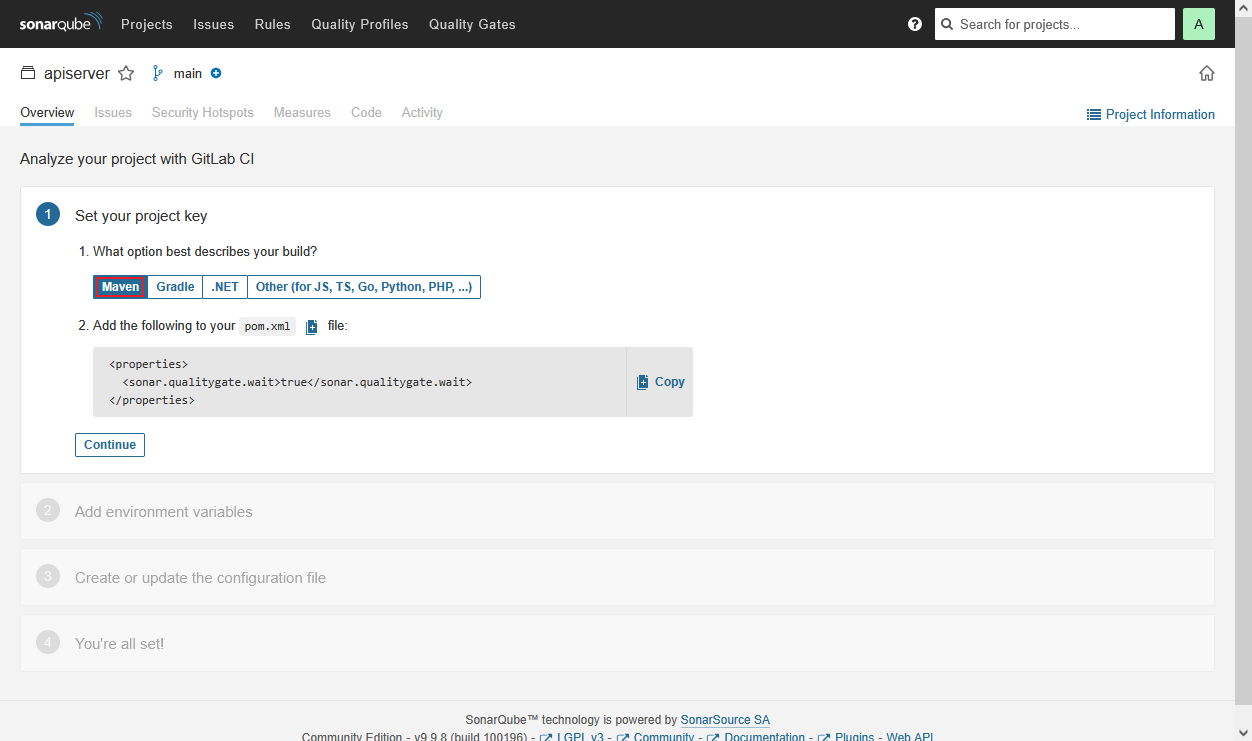Open Issues in top navigation
The height and width of the screenshot is (741, 1252).
click(214, 24)
